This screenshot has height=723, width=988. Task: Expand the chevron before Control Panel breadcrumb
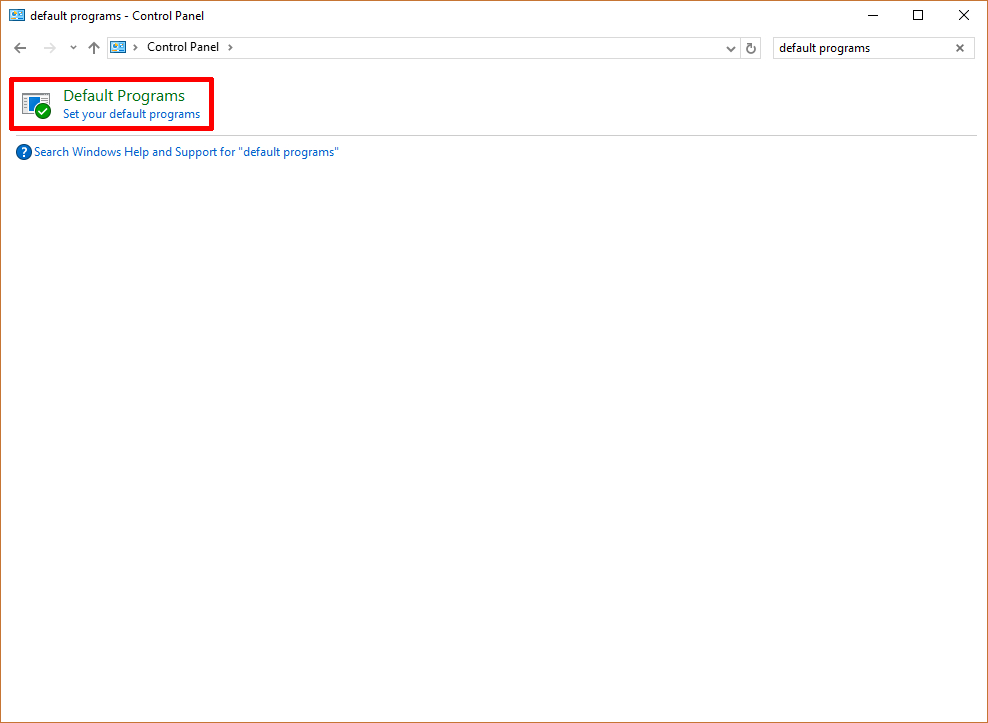coord(136,47)
